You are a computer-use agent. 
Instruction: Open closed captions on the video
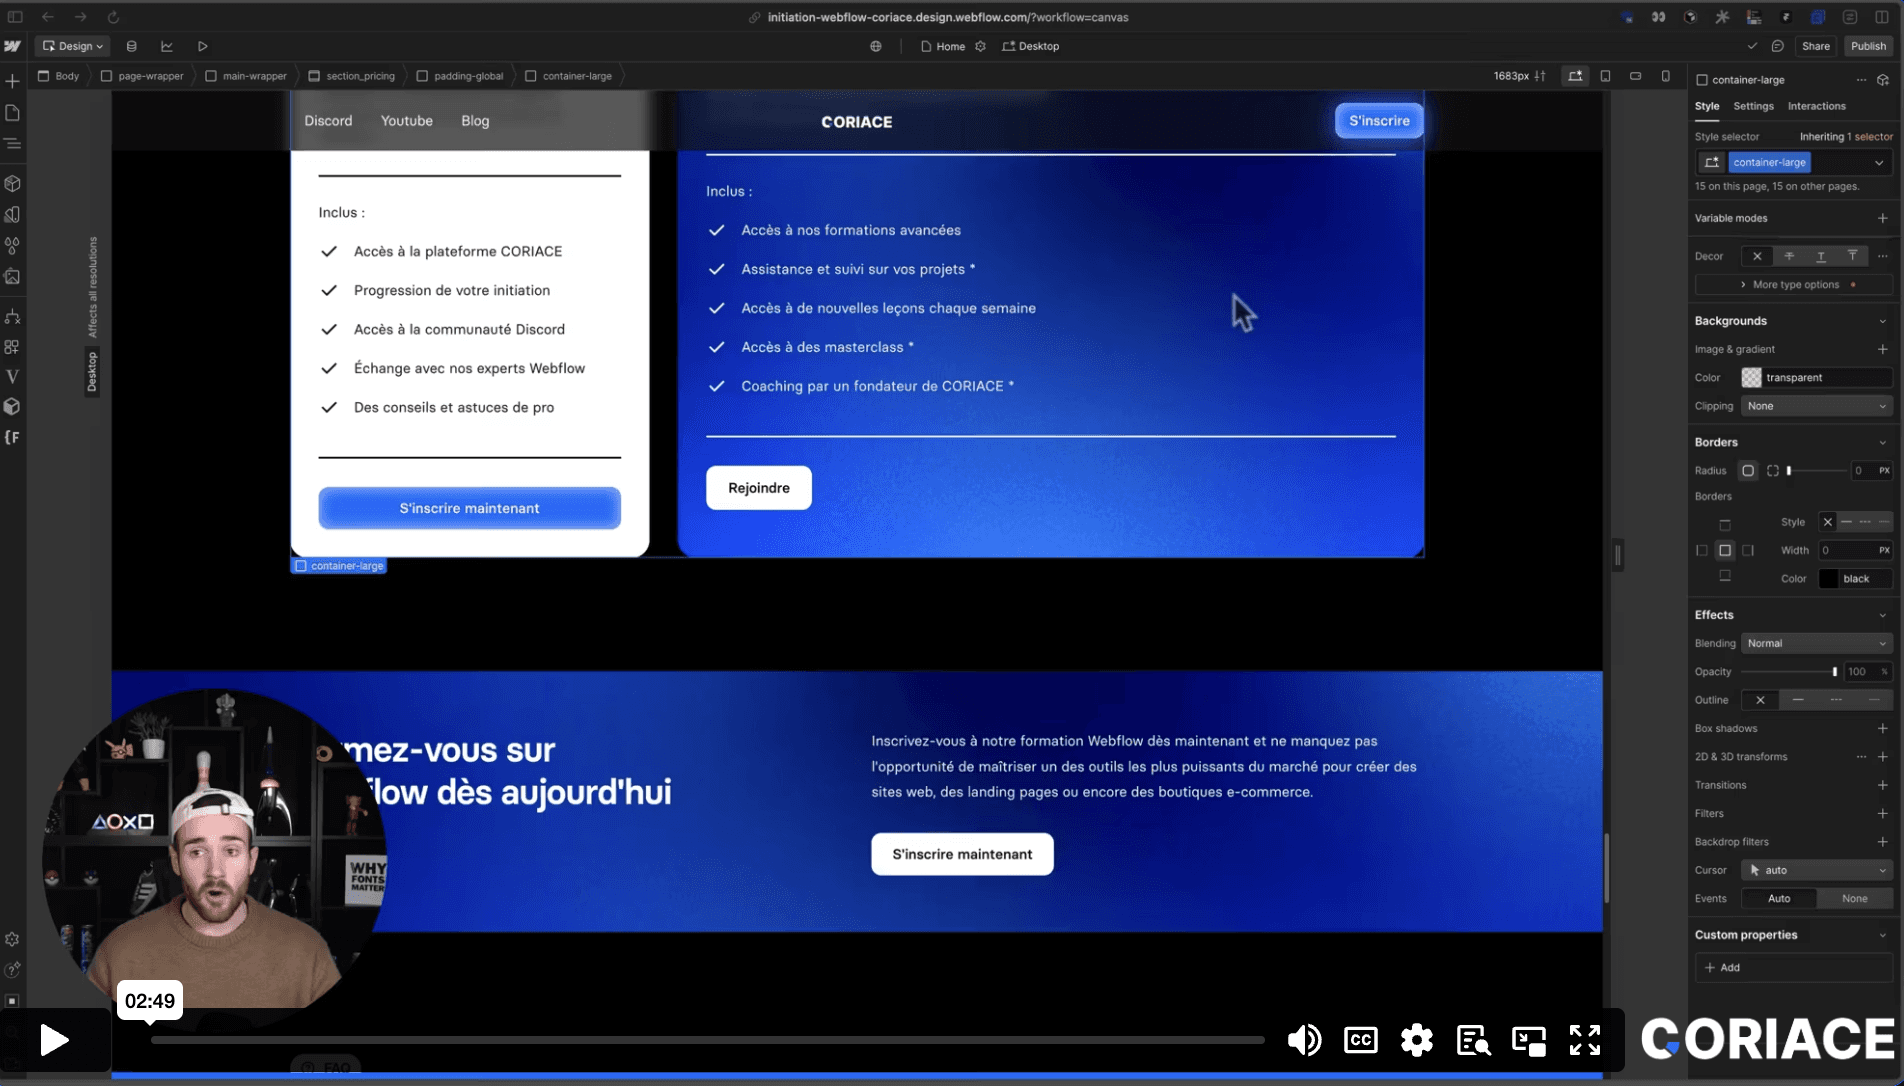1361,1040
